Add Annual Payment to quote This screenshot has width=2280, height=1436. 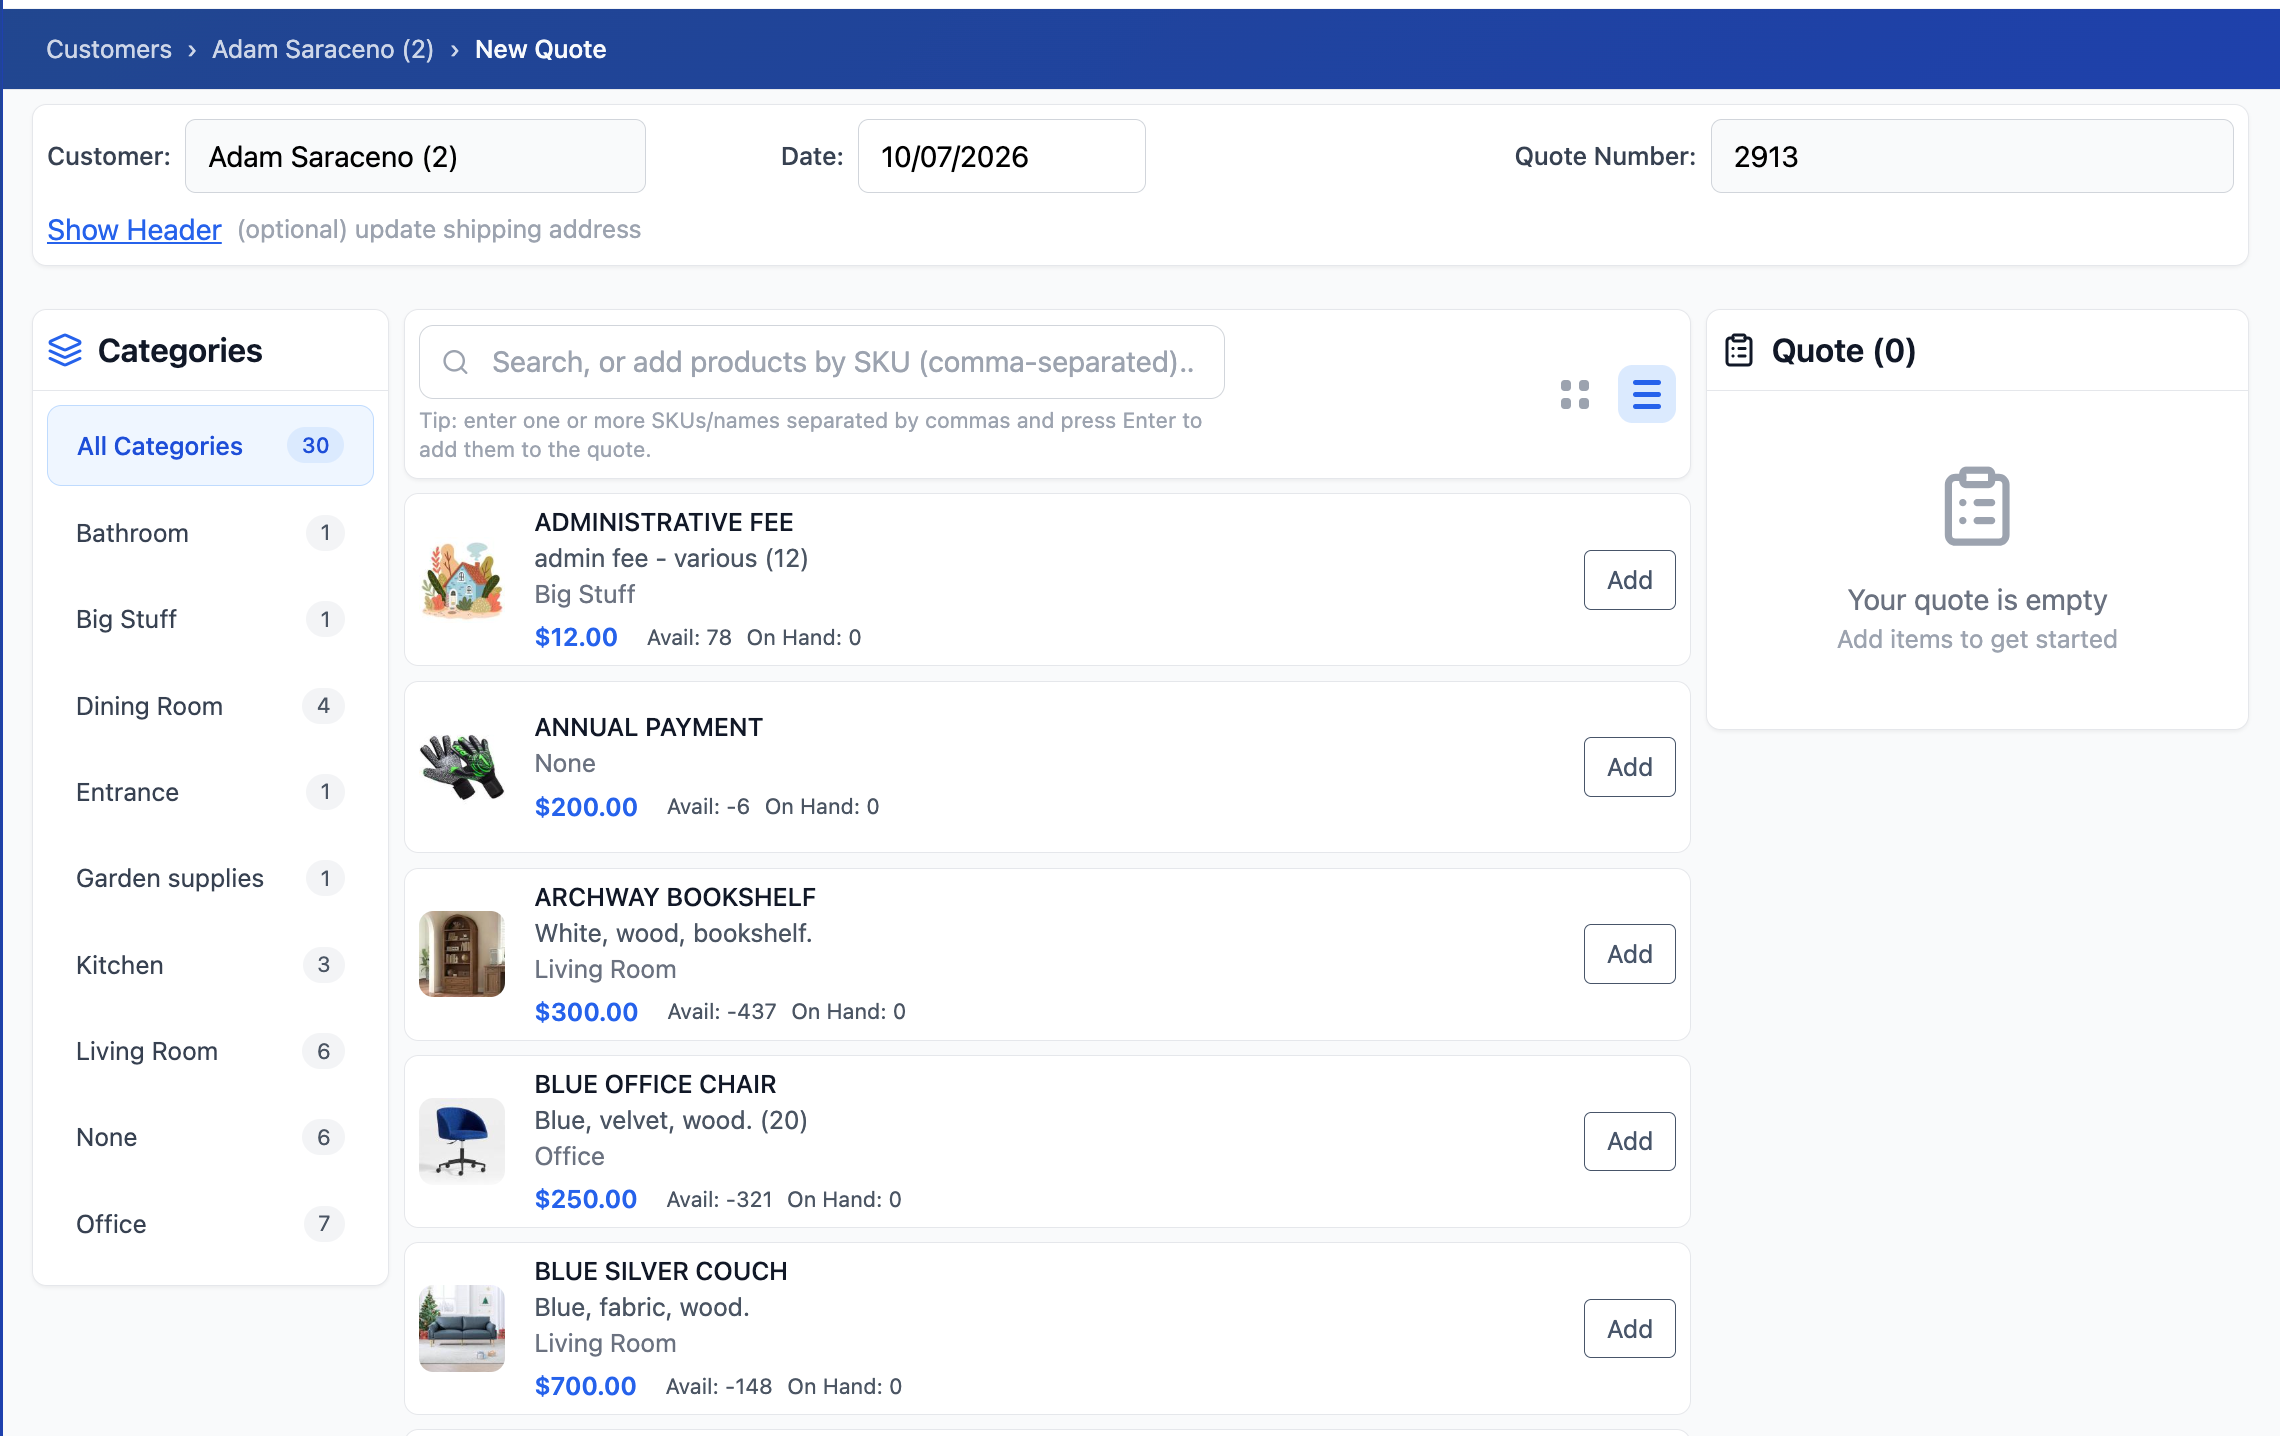(1629, 767)
